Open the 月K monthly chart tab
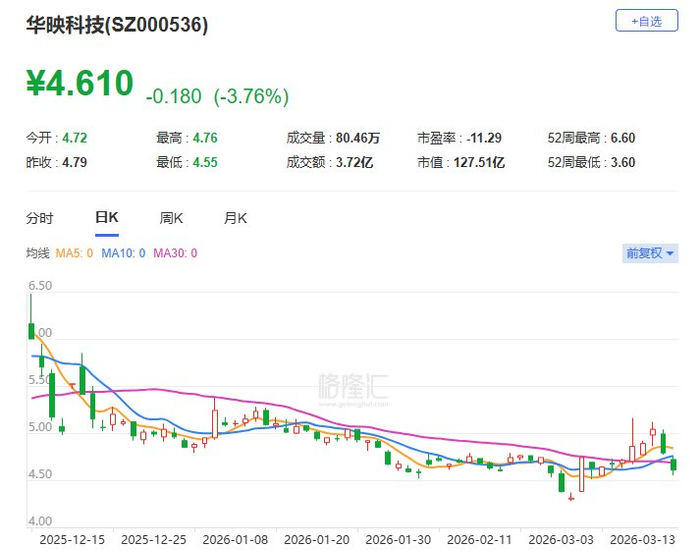 (235, 218)
